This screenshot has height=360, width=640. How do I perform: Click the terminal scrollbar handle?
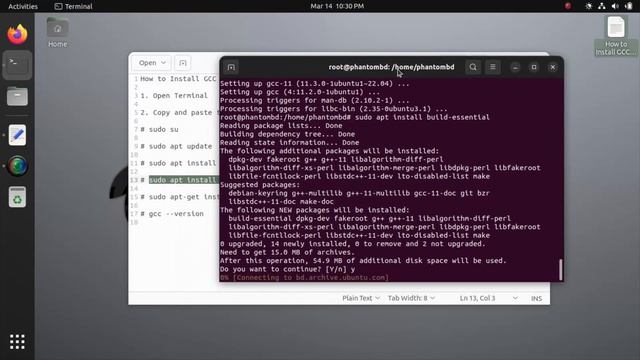tap(561, 269)
